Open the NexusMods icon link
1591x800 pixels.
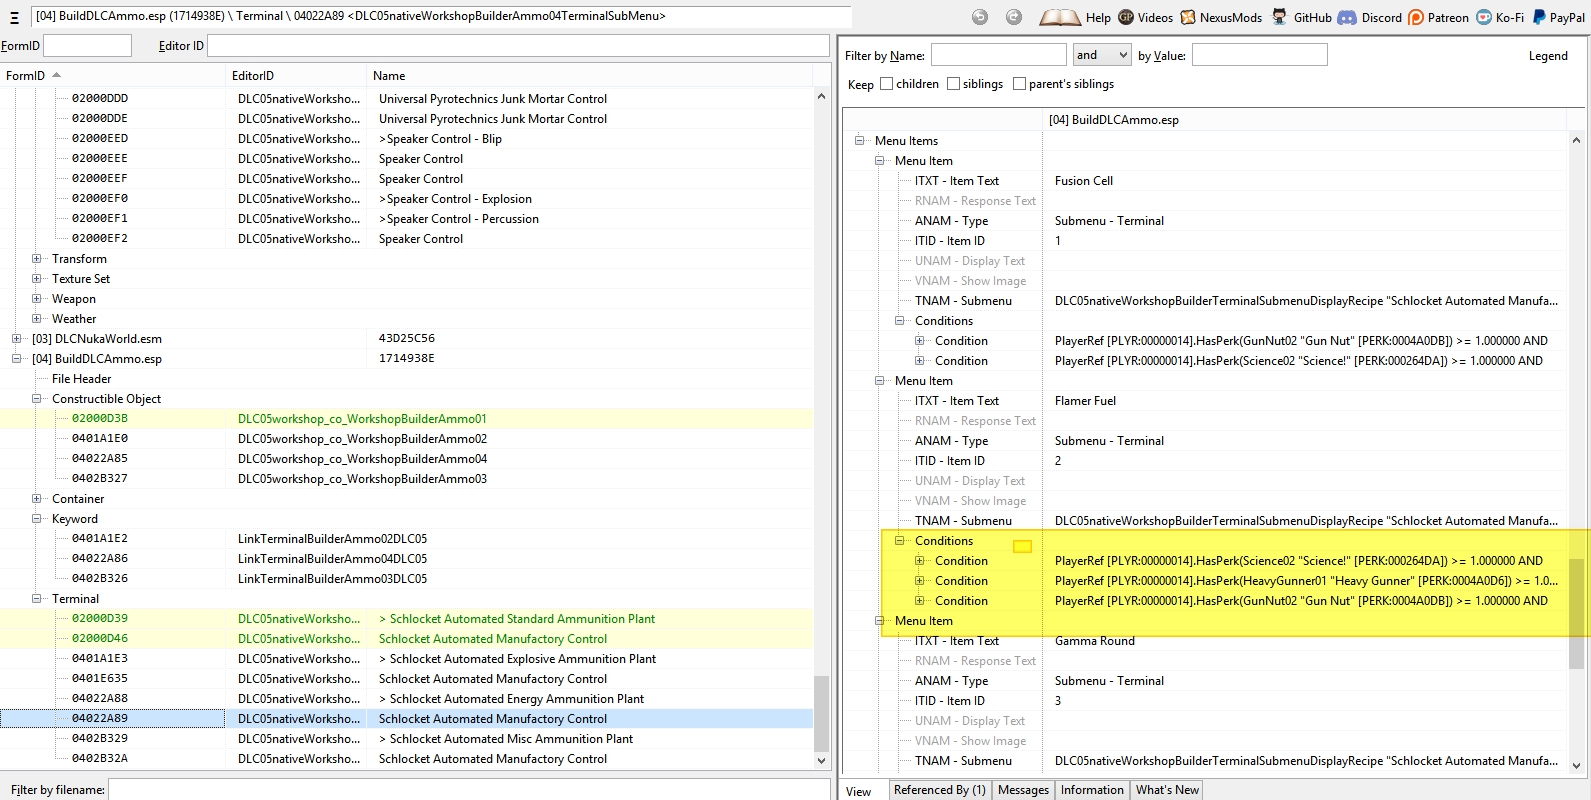1188,17
